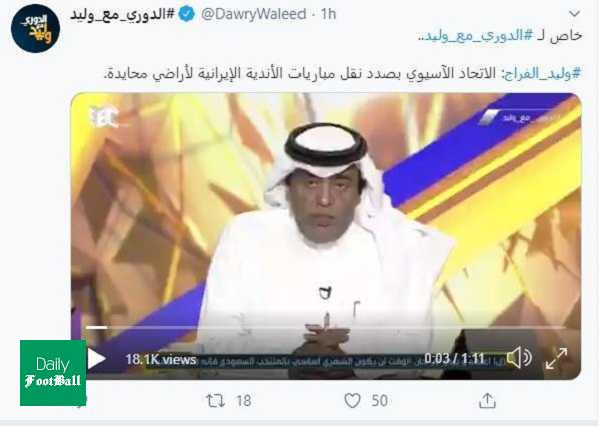This screenshot has width=600, height=426.
Task: Open the bold account display name
Action: [122, 15]
